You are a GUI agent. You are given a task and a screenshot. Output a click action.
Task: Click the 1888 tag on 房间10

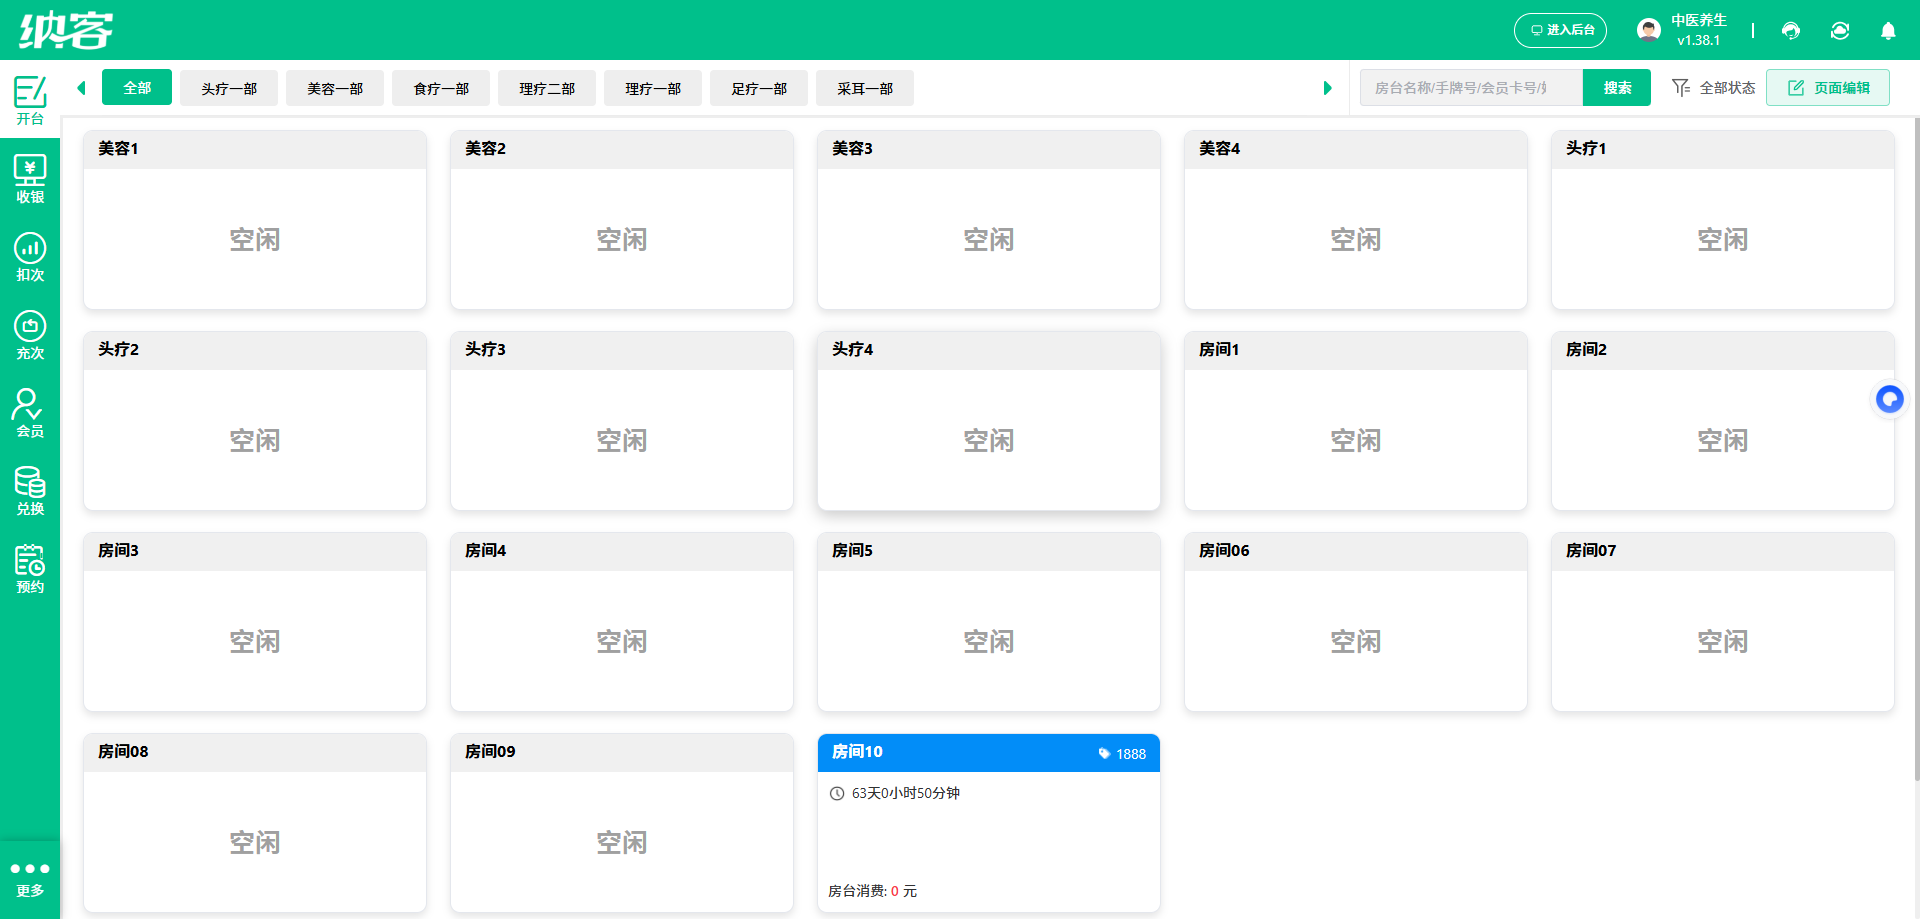click(1122, 754)
